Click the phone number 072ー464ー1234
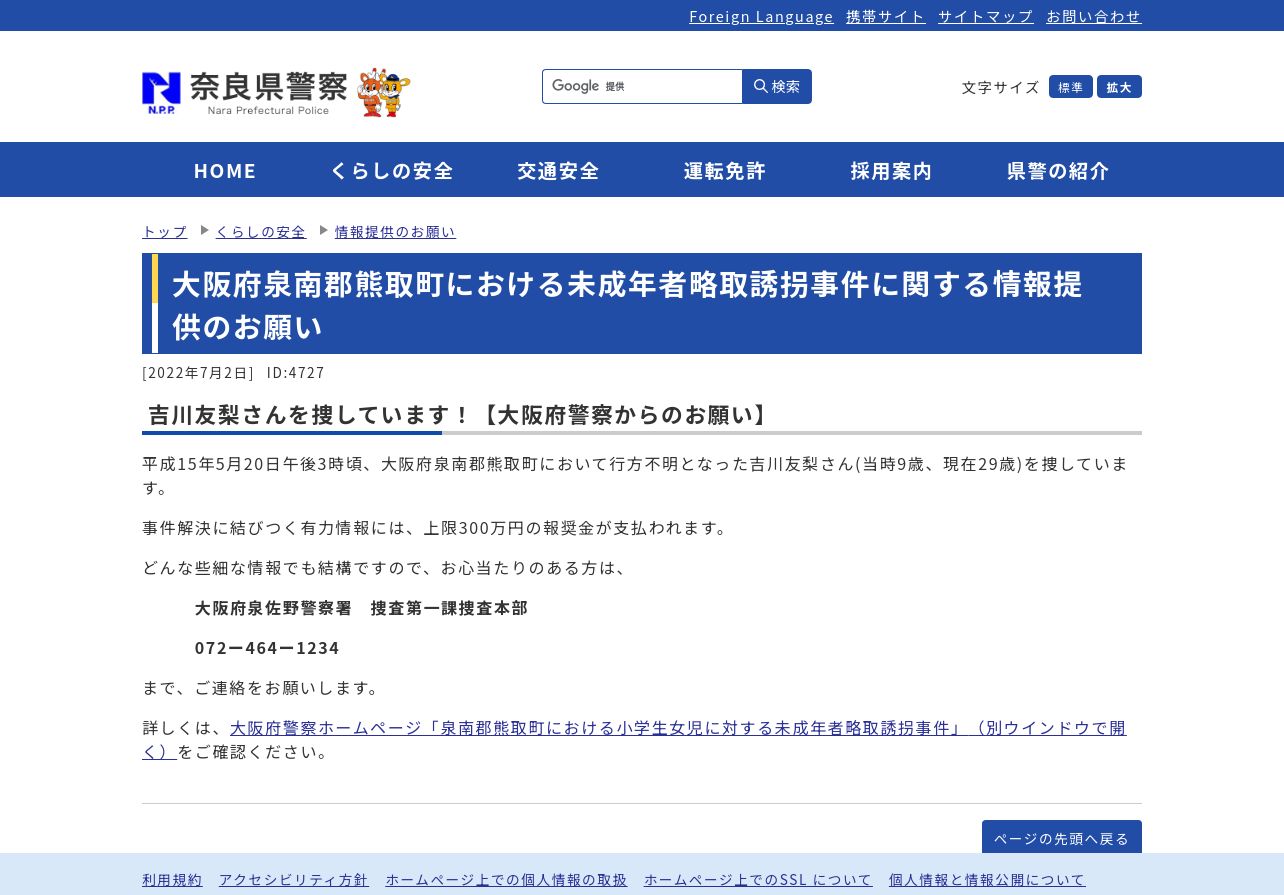This screenshot has width=1284, height=895. click(x=267, y=648)
